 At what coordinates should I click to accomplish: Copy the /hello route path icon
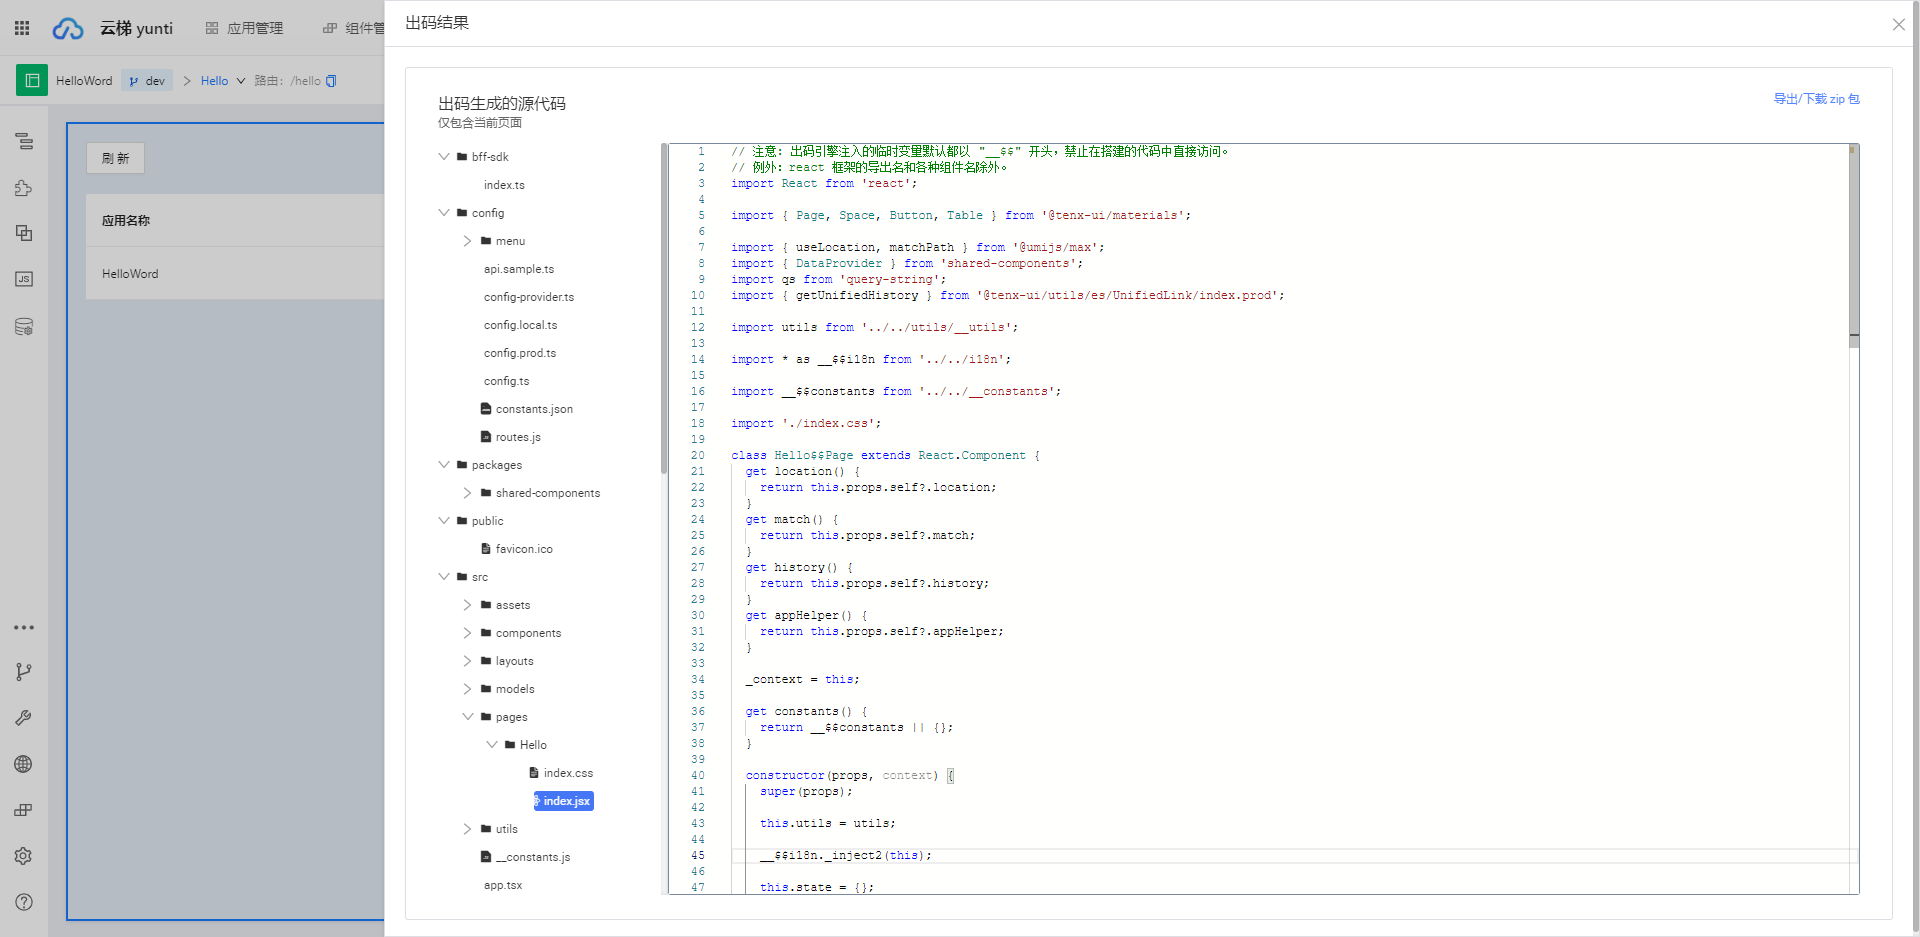[331, 81]
